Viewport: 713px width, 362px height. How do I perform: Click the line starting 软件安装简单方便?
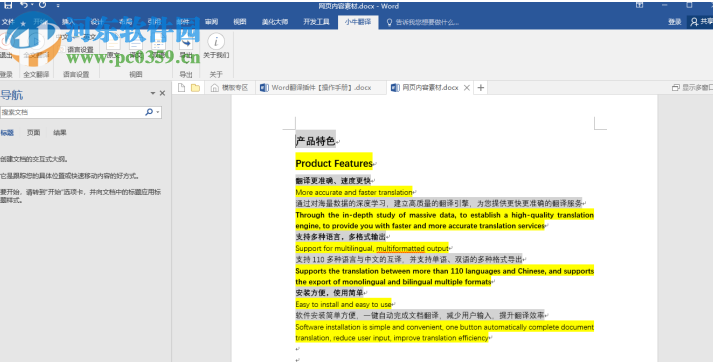tap(420, 315)
